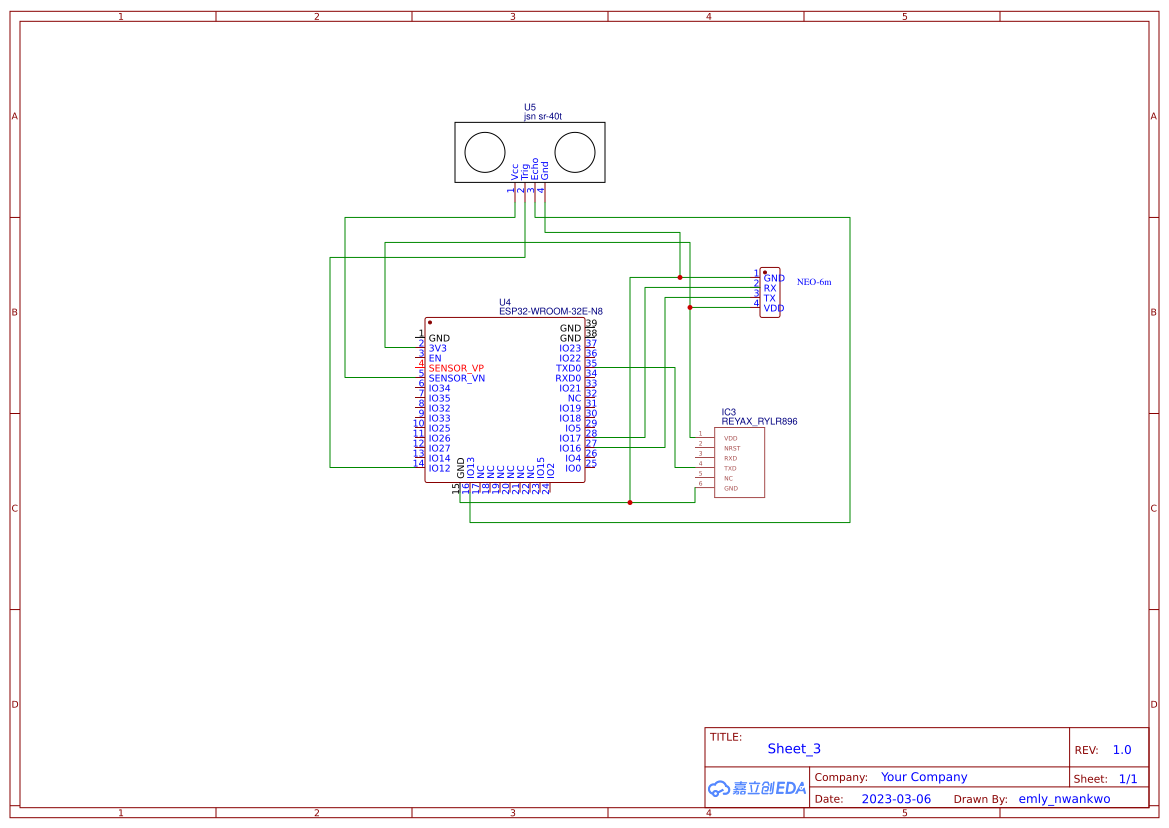Viewport: 1169px width, 828px height.
Task: Click the 嘉立创EDA cloud logo
Action: pyautogui.click(x=755, y=788)
